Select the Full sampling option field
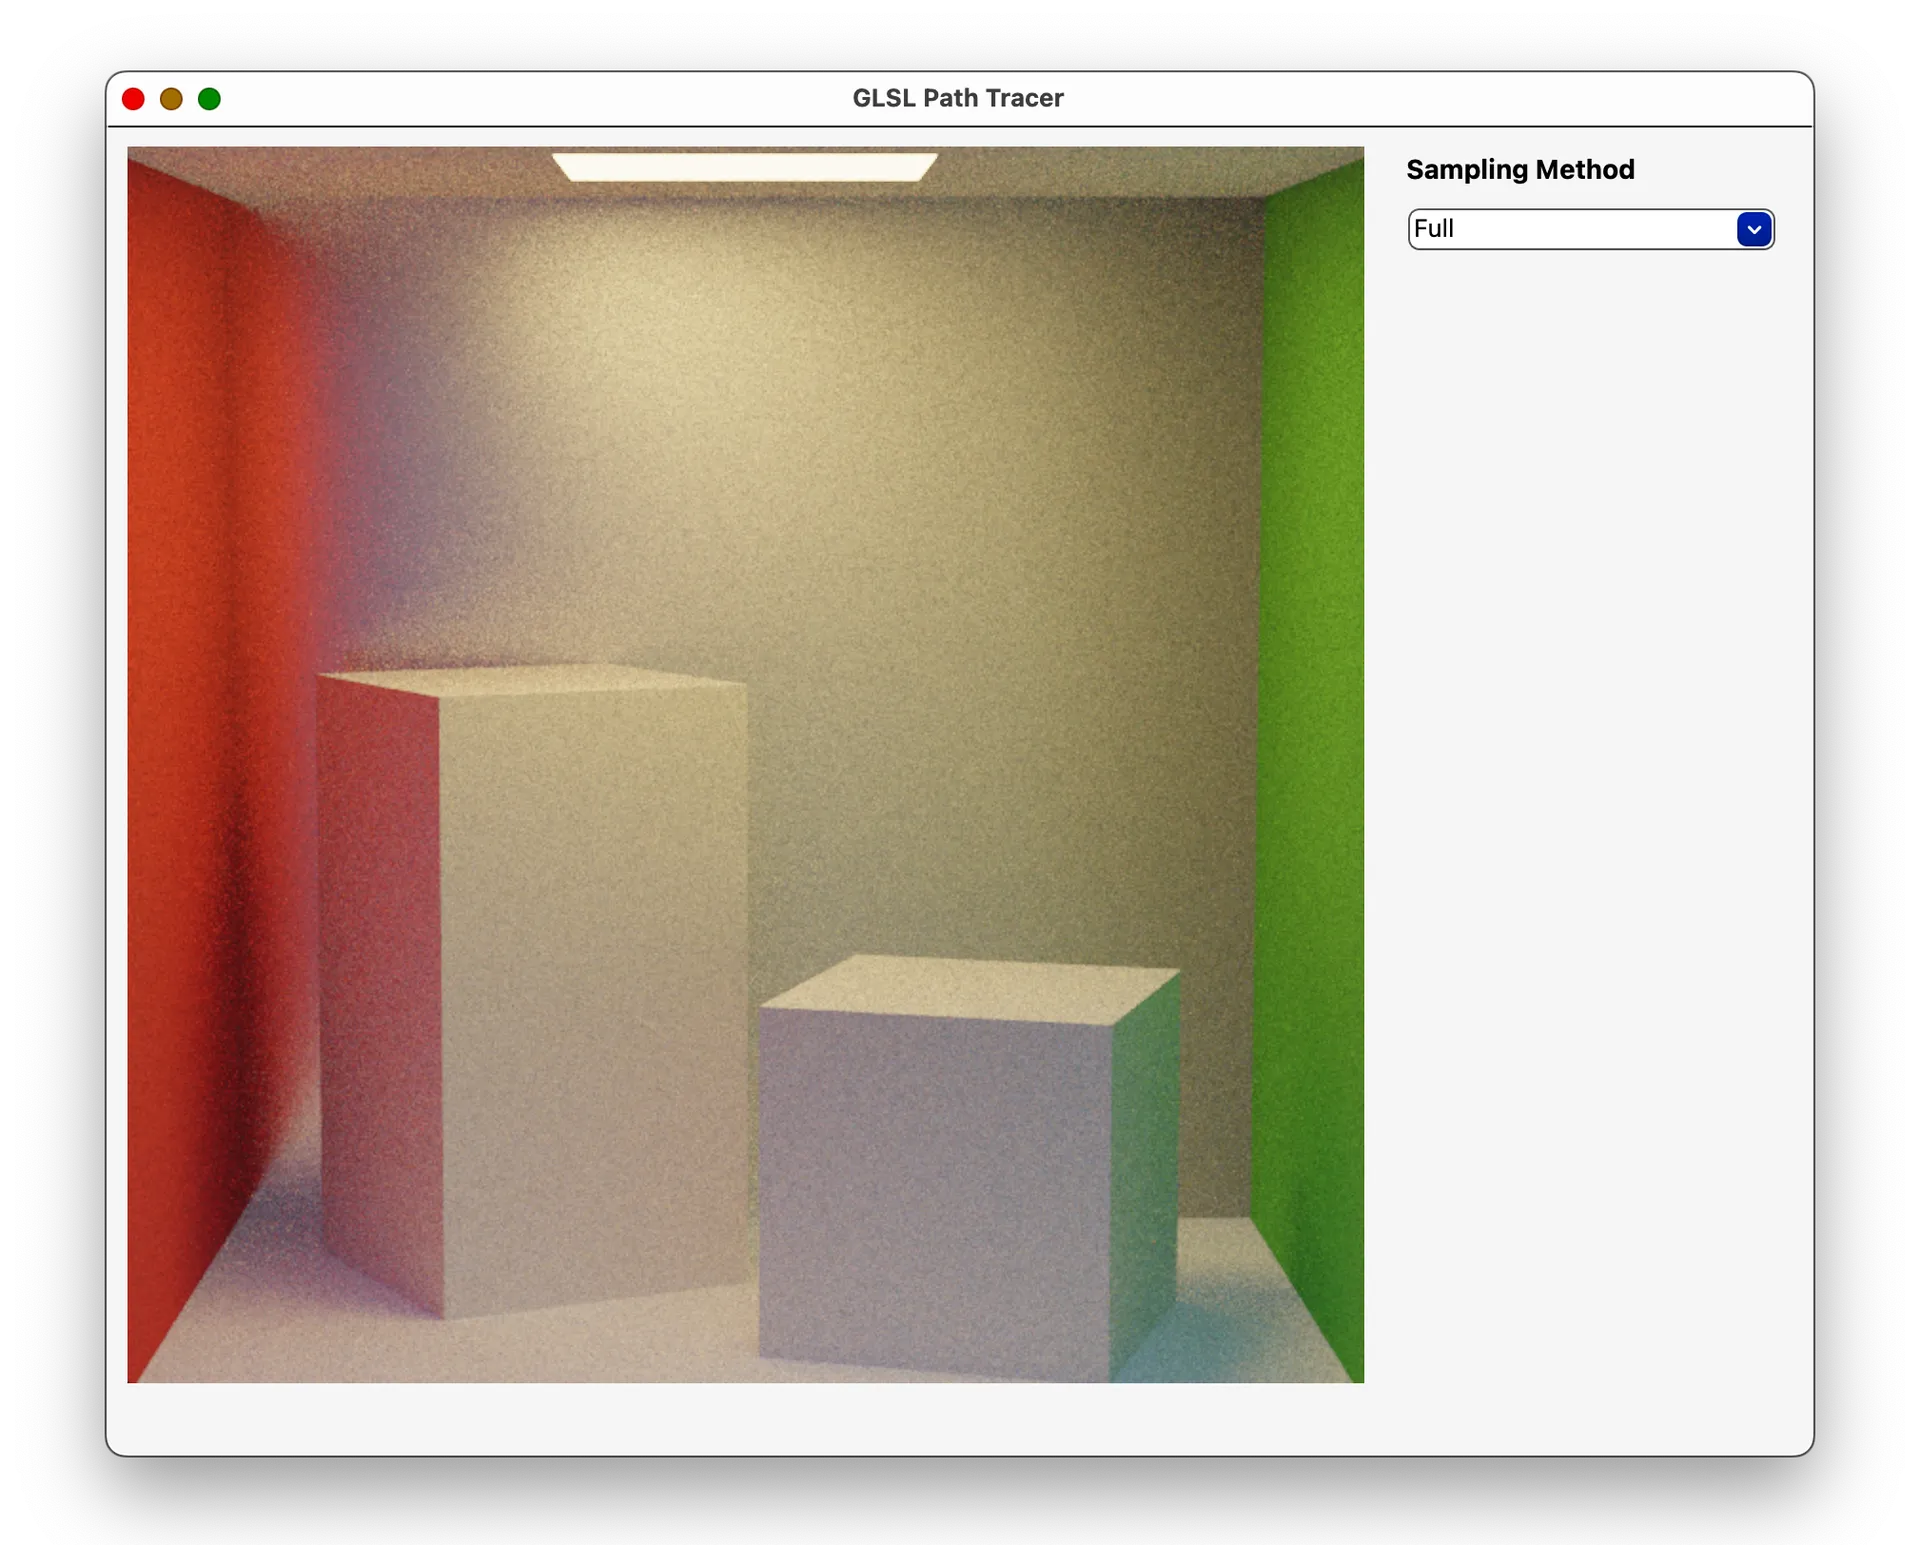The width and height of the screenshot is (1920, 1545). [1560, 229]
